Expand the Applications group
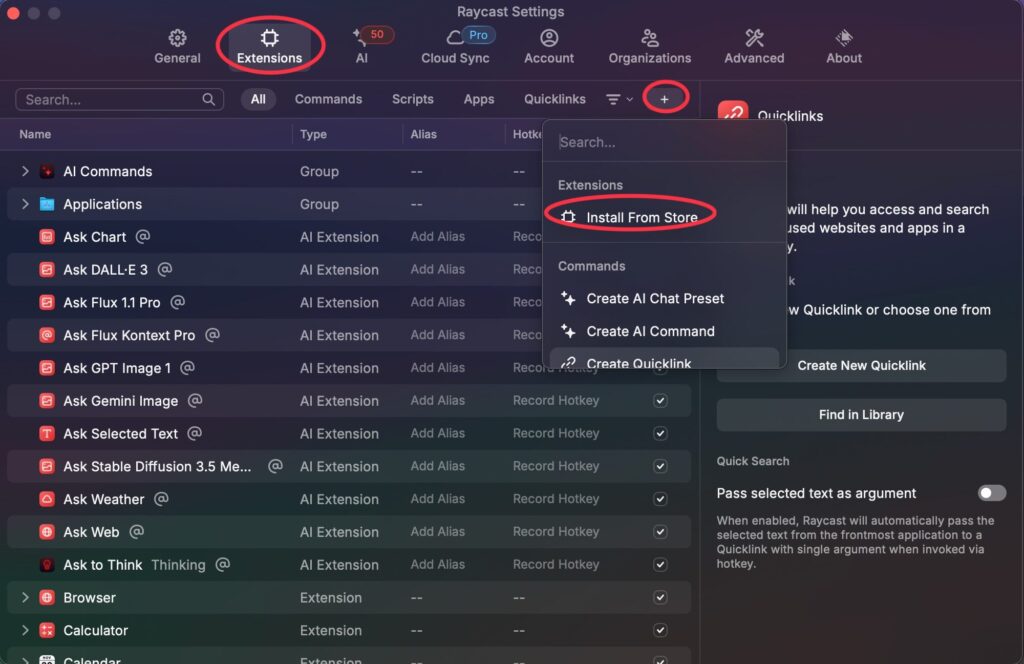The height and width of the screenshot is (664, 1024). [25, 204]
